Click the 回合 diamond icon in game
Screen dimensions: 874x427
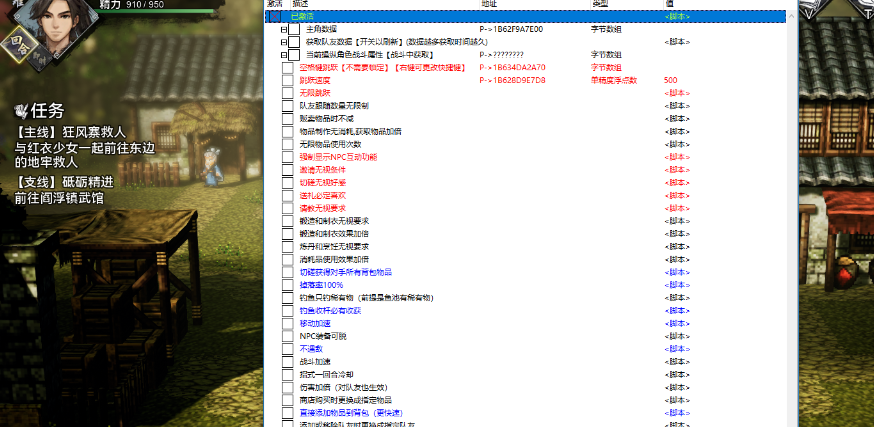point(20,45)
